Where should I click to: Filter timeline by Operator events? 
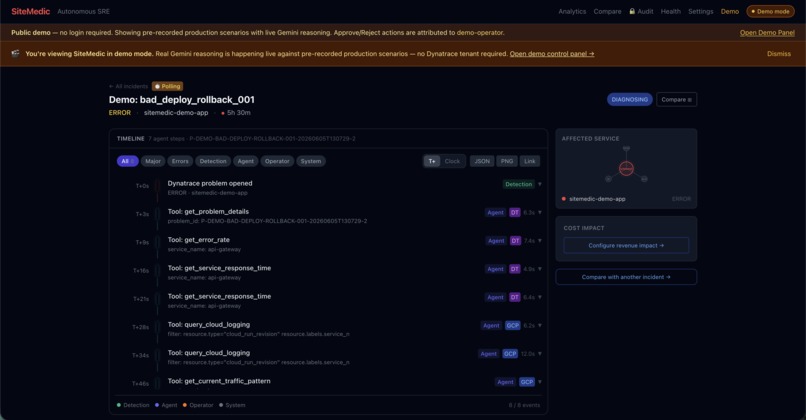point(277,161)
